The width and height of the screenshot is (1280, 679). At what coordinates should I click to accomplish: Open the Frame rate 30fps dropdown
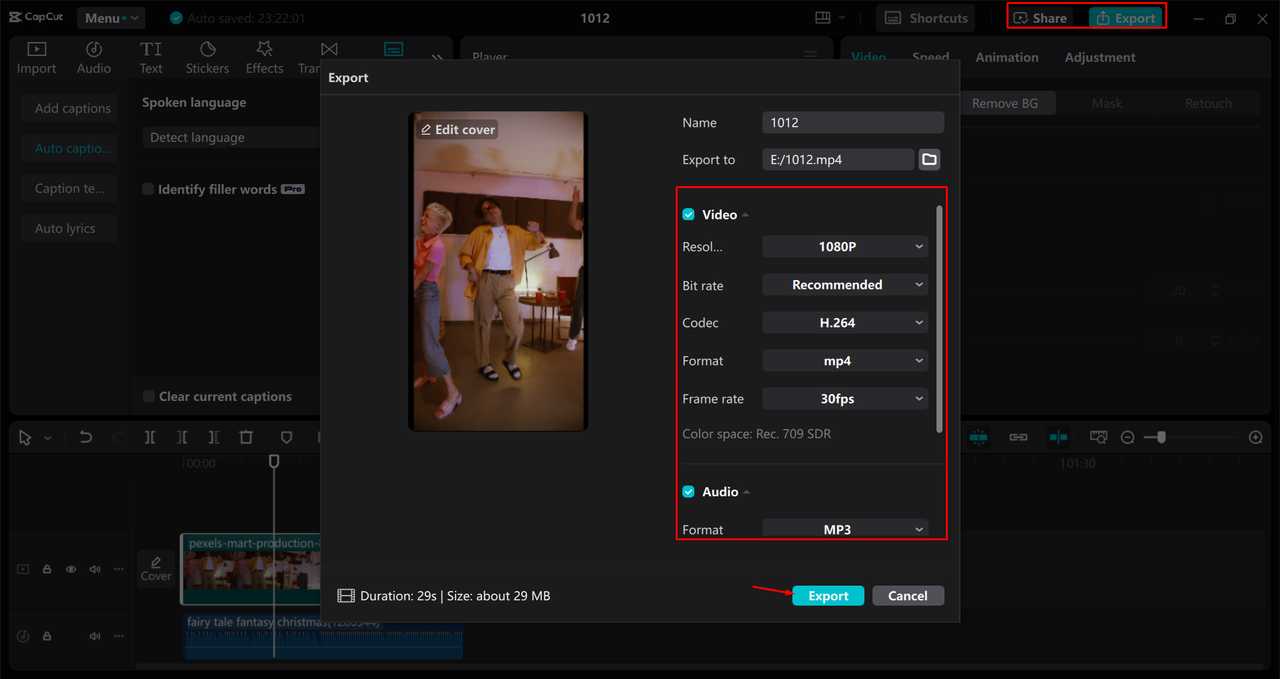pos(845,399)
